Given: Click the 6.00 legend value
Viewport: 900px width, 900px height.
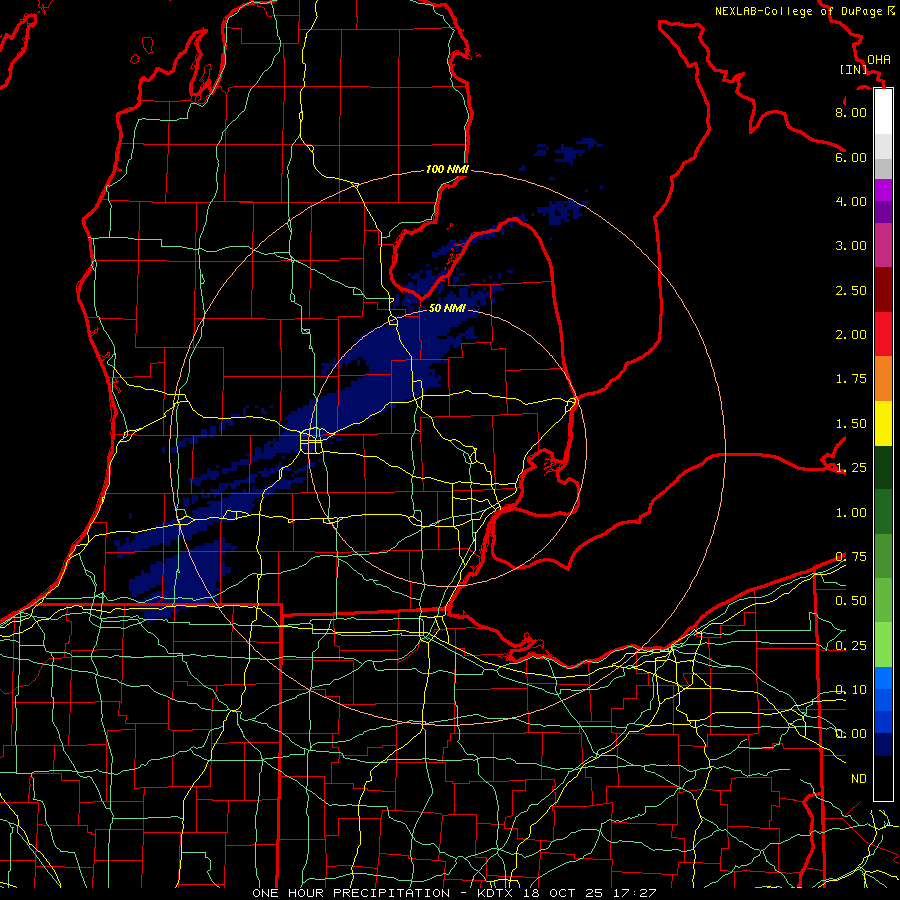Looking at the screenshot, I should click(x=850, y=157).
